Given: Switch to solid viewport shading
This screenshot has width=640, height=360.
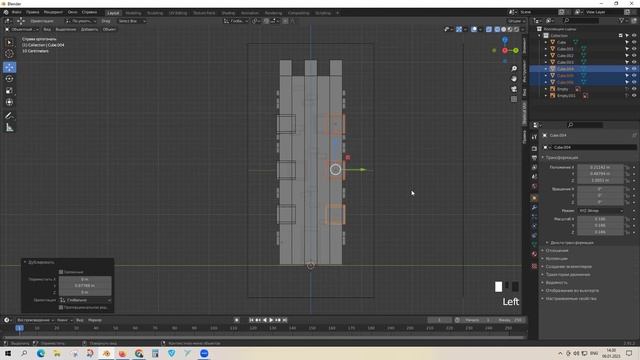Looking at the screenshot, I should [504, 29].
